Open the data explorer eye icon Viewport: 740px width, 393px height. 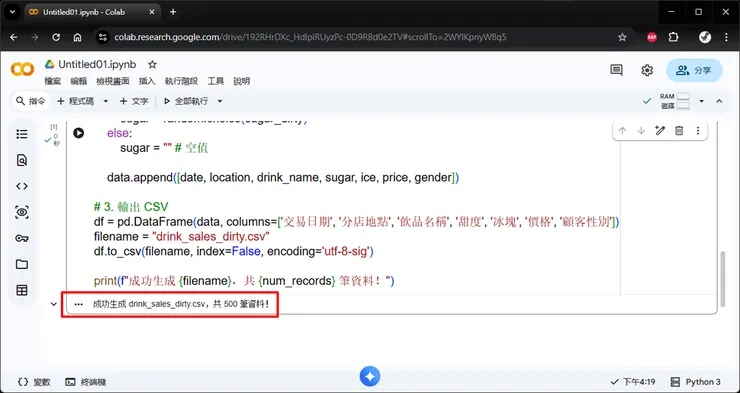coord(22,212)
